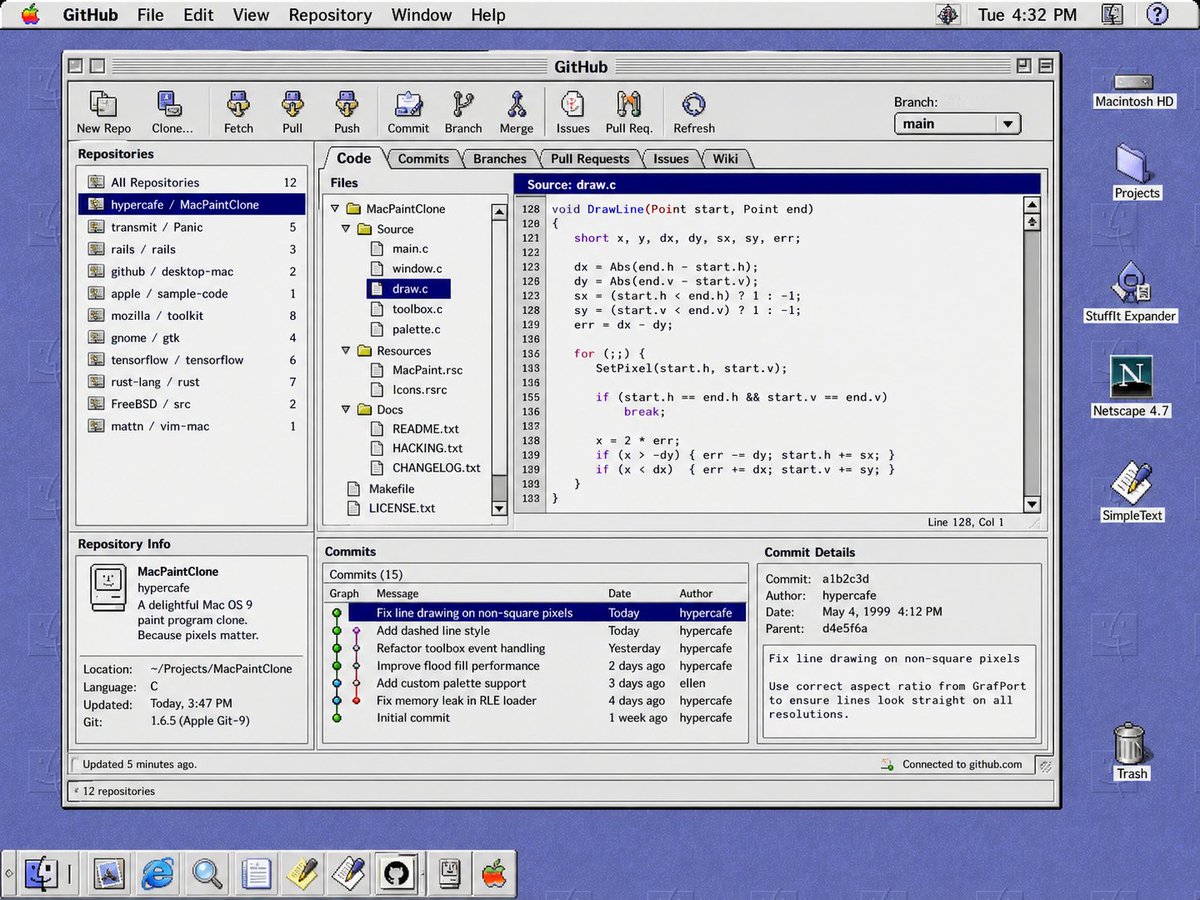Click the Files tree scroll up arrow
This screenshot has width=1200, height=900.
pyautogui.click(x=500, y=211)
